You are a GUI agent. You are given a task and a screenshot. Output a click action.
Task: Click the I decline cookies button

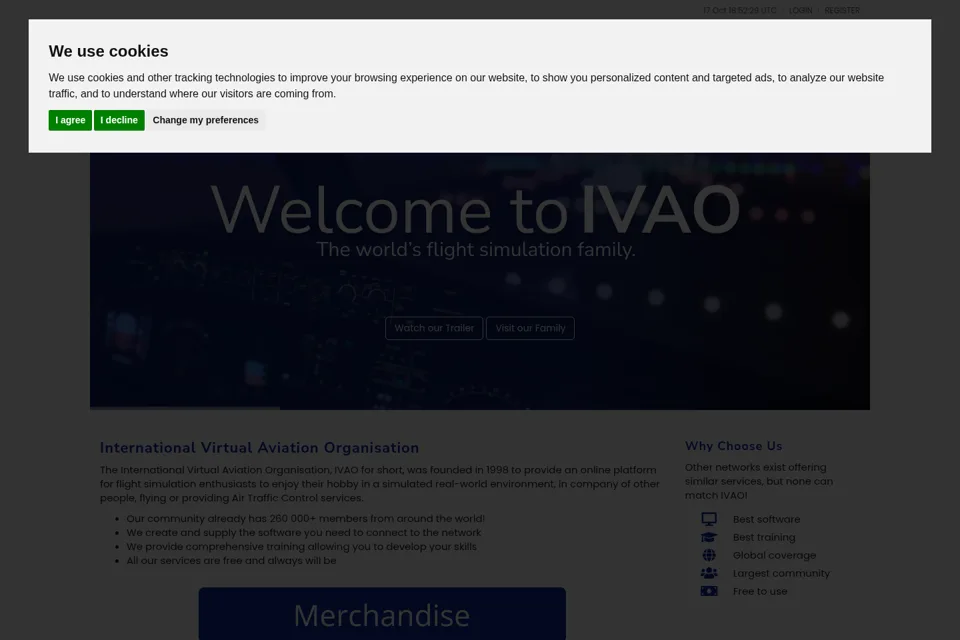point(119,120)
